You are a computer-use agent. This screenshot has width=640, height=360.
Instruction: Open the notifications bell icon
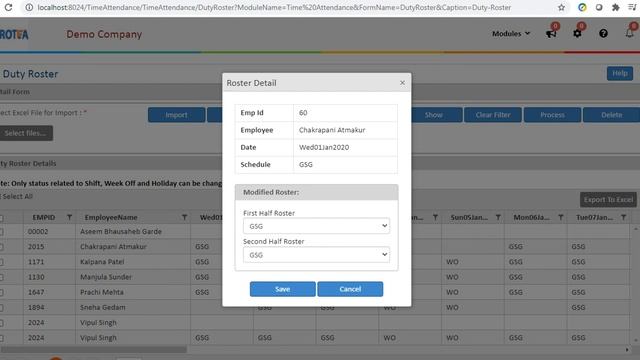(x=629, y=33)
